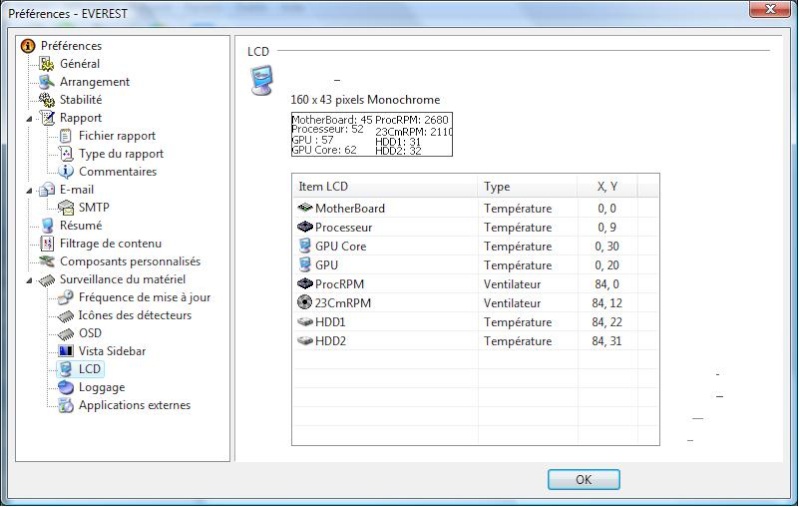Screen dimensions: 800x507
Task: Click the LCD preview display box
Action: [x=372, y=135]
